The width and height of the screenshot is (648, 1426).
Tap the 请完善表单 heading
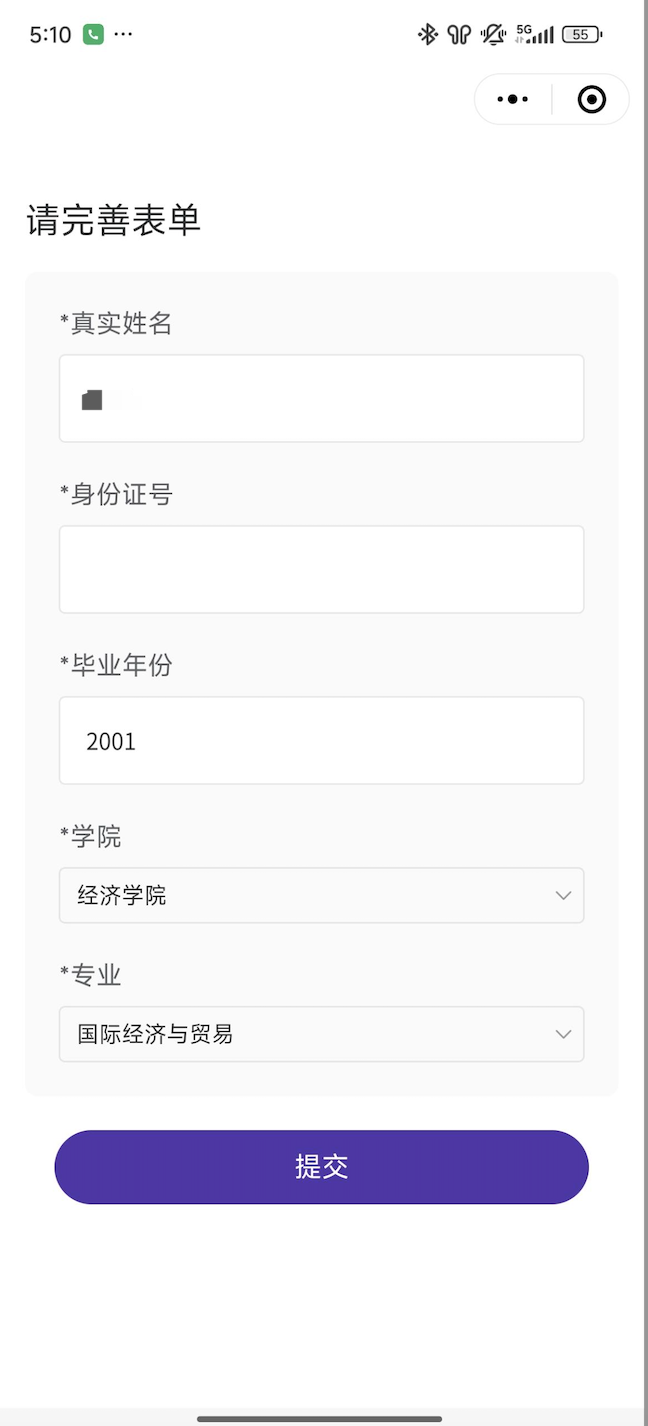tap(114, 221)
